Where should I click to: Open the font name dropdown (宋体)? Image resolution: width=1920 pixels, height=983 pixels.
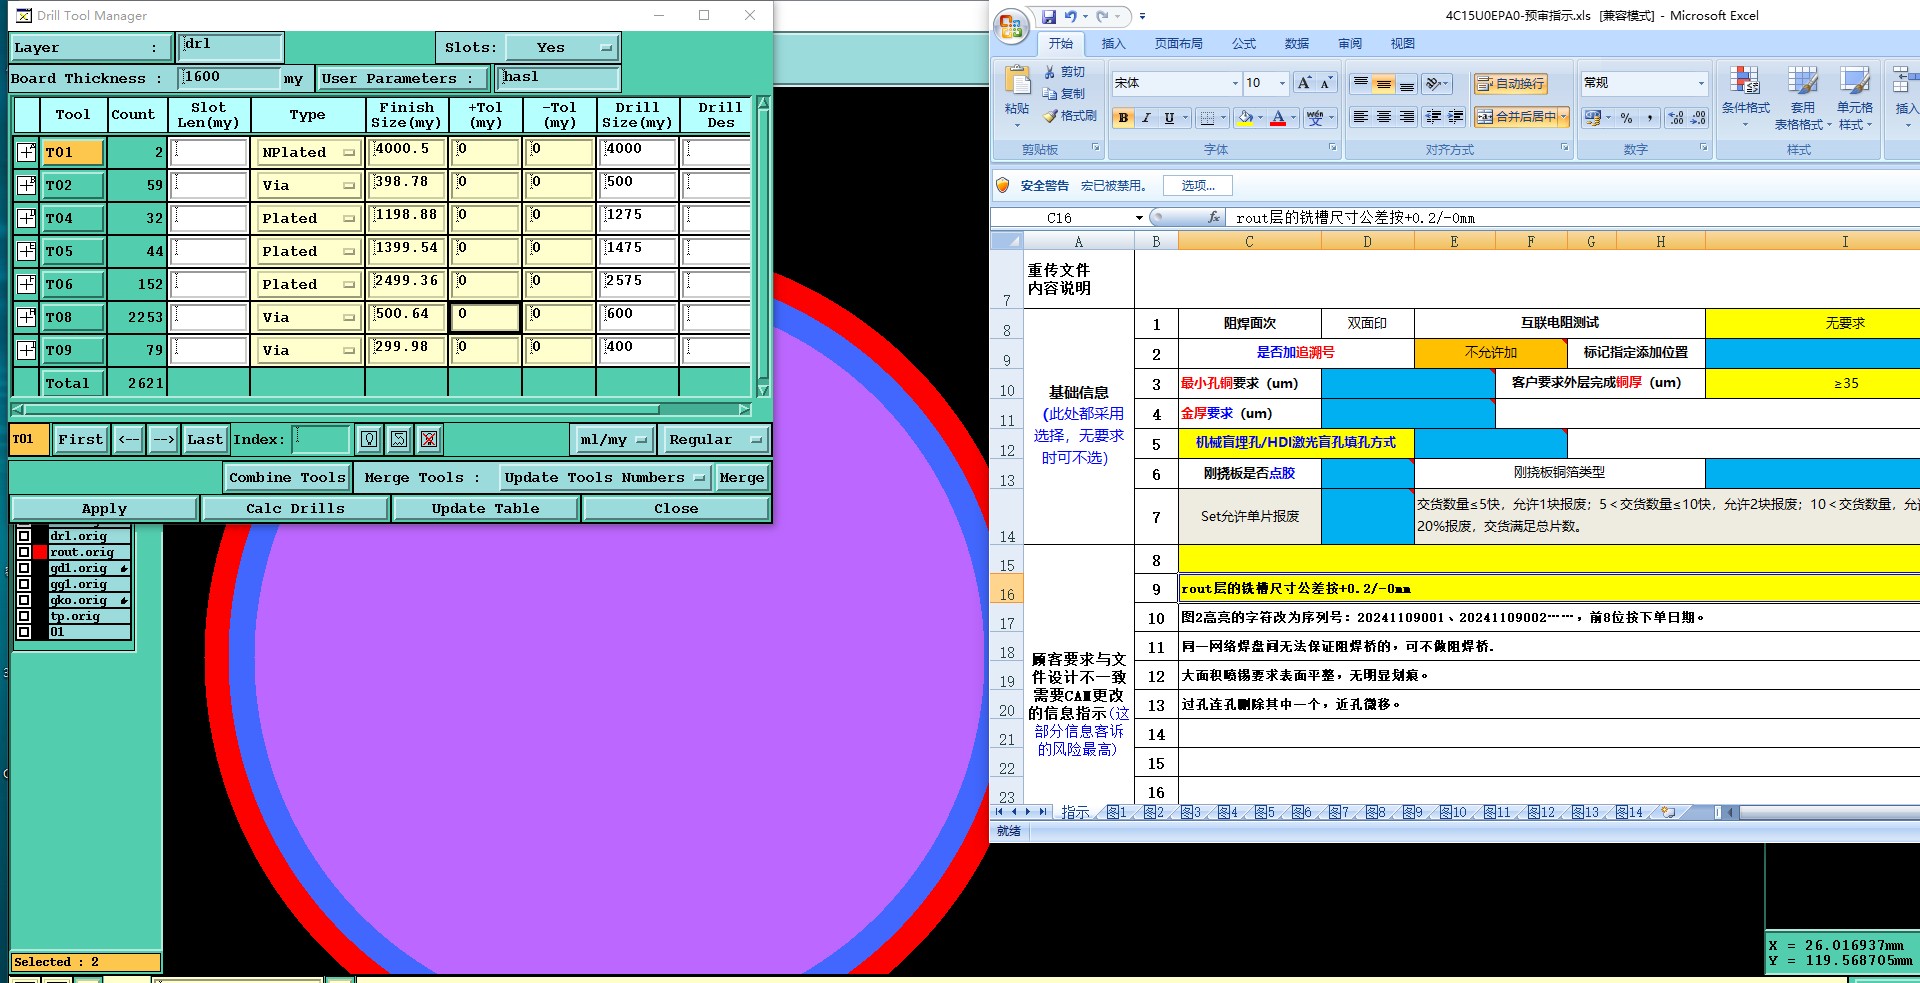tap(1235, 83)
